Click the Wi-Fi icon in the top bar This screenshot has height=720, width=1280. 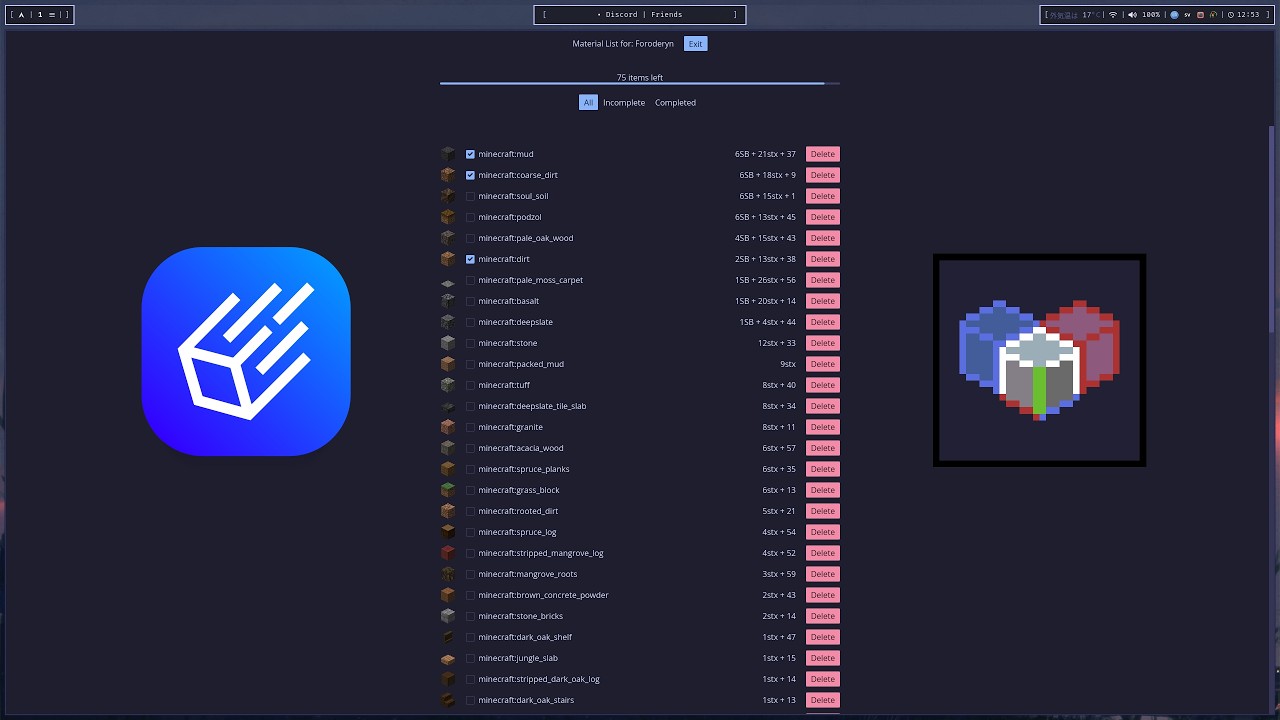[1113, 15]
